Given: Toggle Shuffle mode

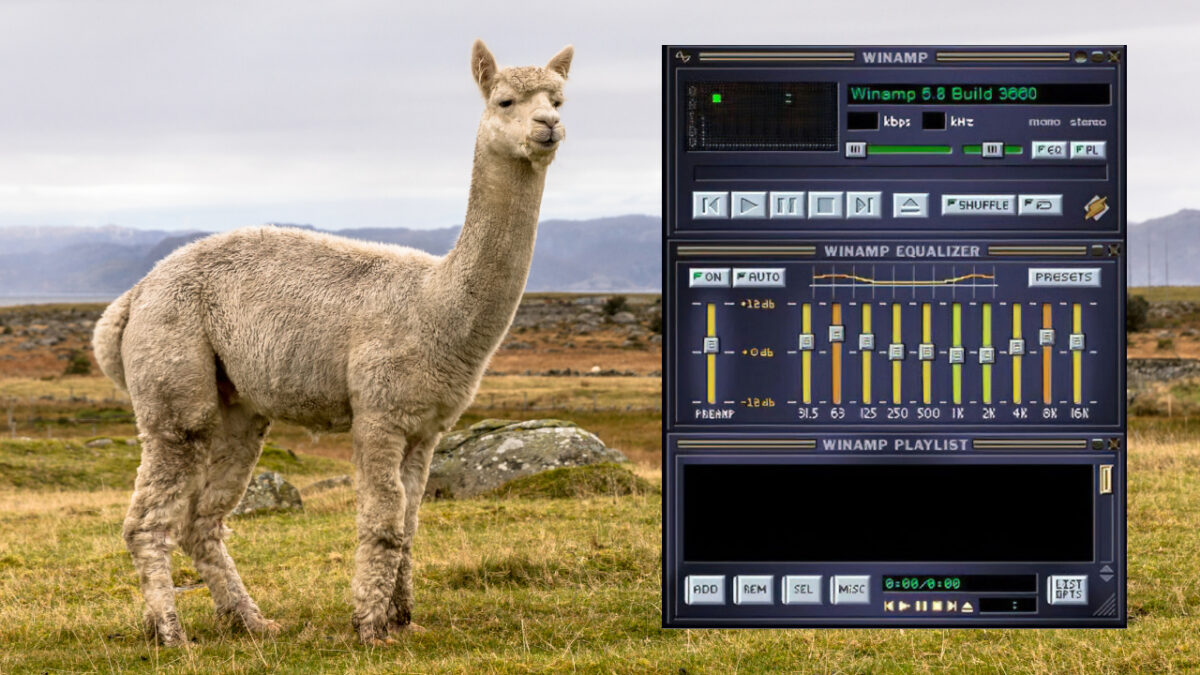Looking at the screenshot, I should click(978, 205).
